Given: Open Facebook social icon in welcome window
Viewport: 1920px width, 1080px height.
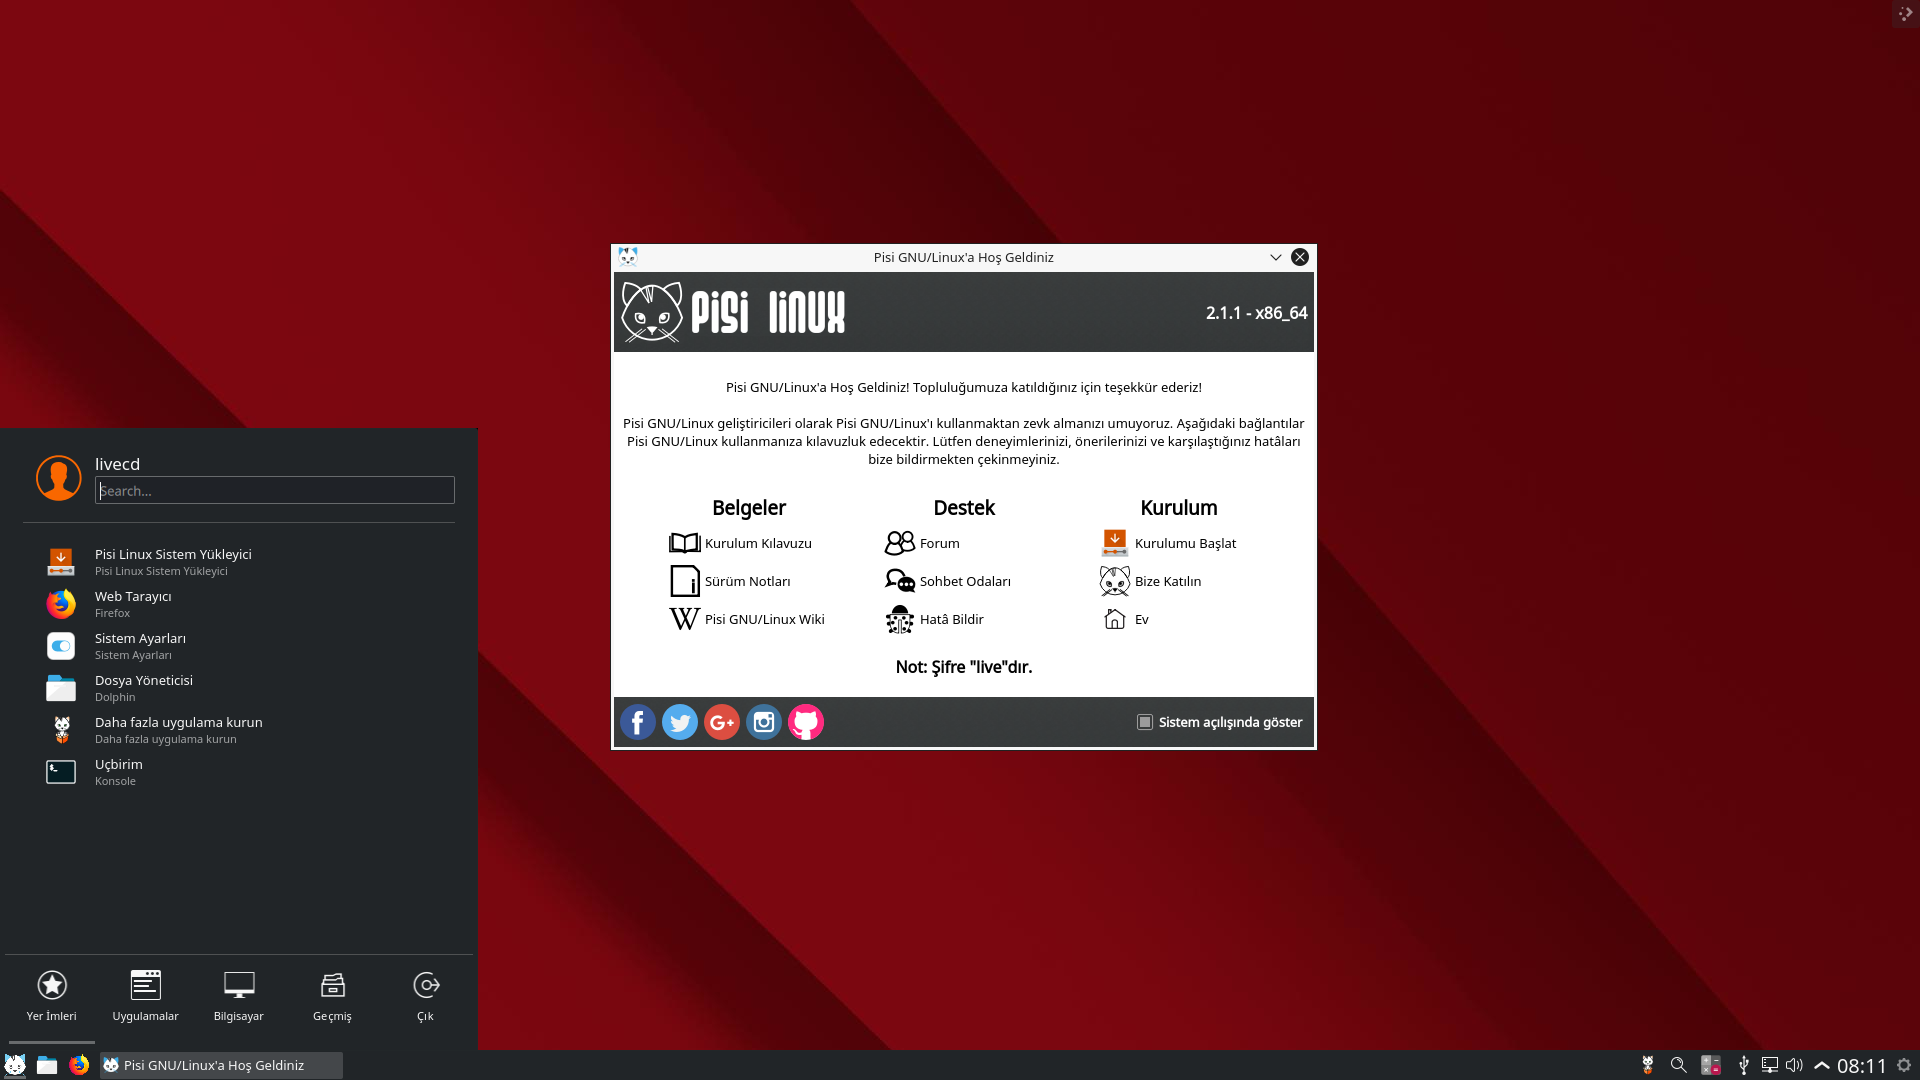Looking at the screenshot, I should (638, 722).
